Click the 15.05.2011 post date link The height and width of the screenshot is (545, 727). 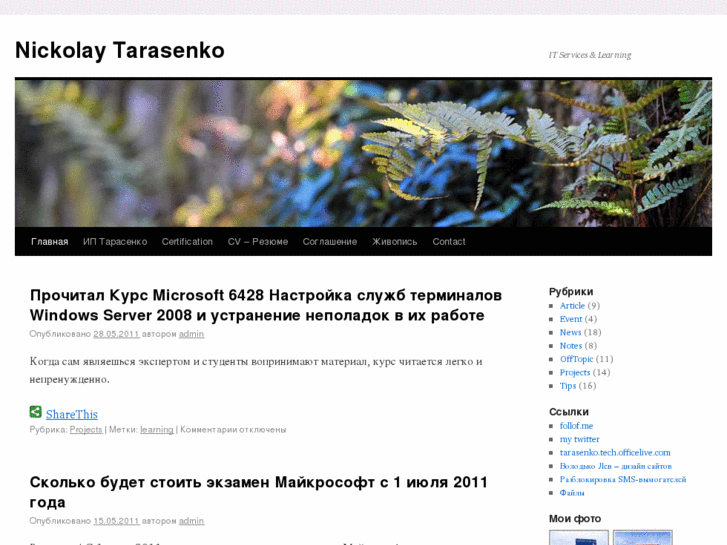pyautogui.click(x=116, y=521)
